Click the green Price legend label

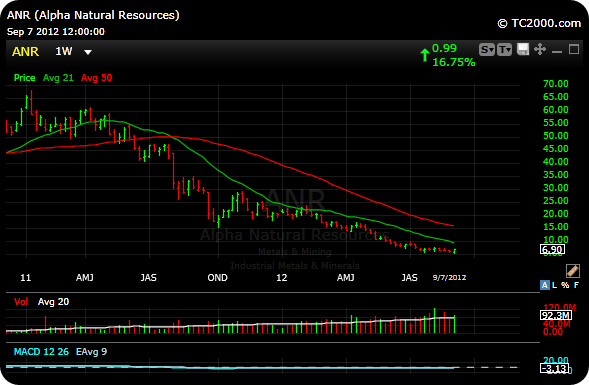click(x=24, y=78)
